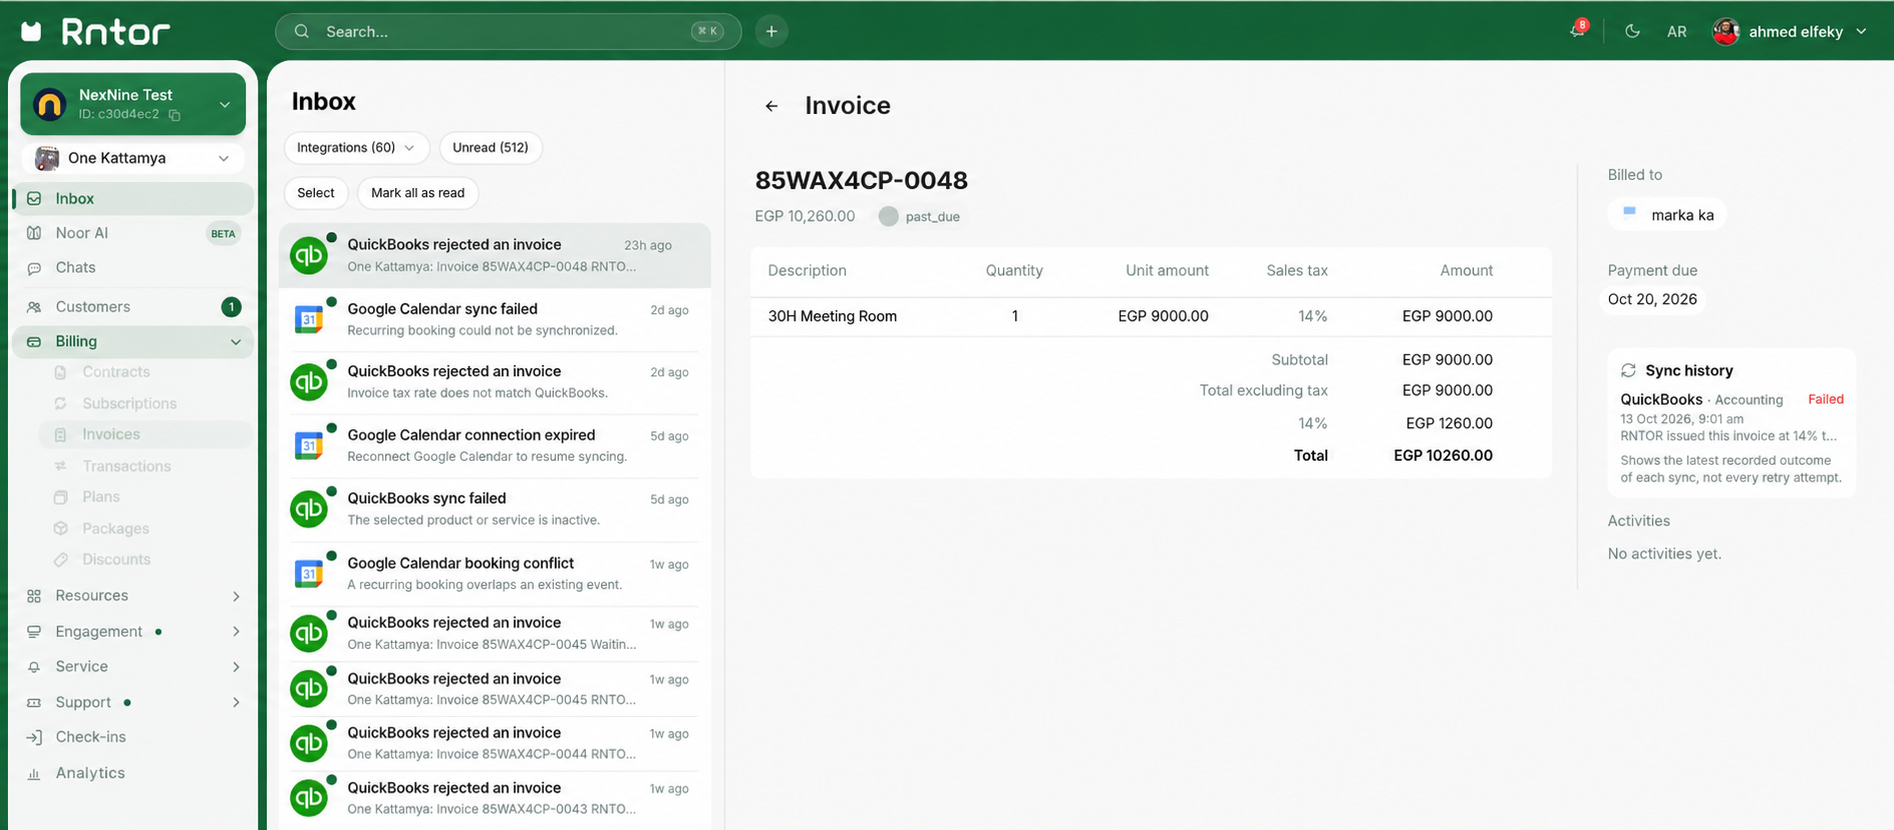Screen dimensions: 1894x830
Task: Open Invoice 85WAX4CP-0044 notification
Action: pyautogui.click(x=495, y=743)
